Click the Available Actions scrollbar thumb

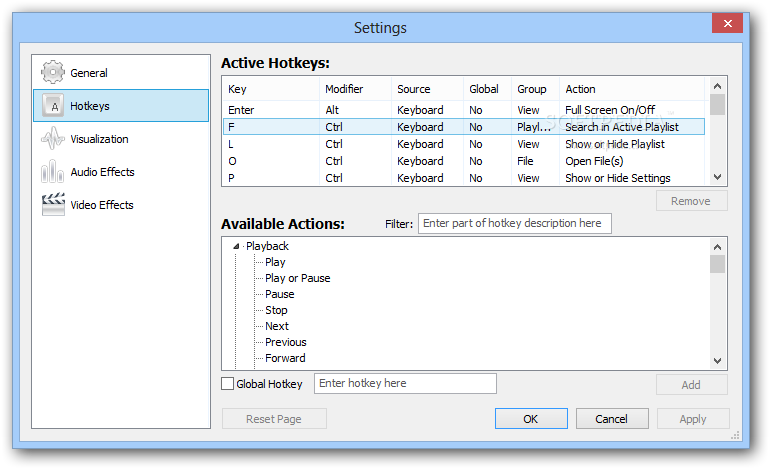coord(717,264)
